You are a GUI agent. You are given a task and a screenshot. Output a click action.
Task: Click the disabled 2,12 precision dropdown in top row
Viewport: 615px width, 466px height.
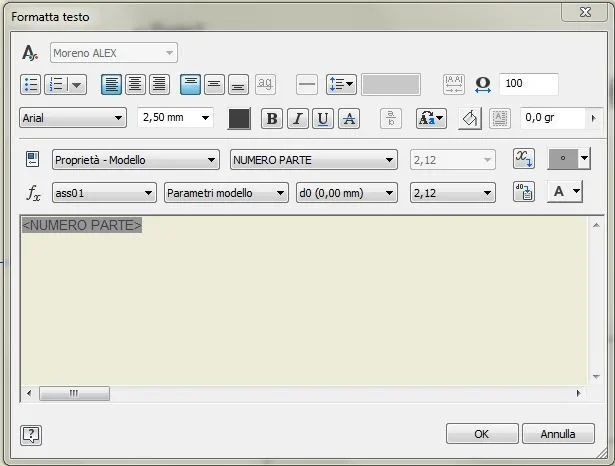tap(453, 160)
